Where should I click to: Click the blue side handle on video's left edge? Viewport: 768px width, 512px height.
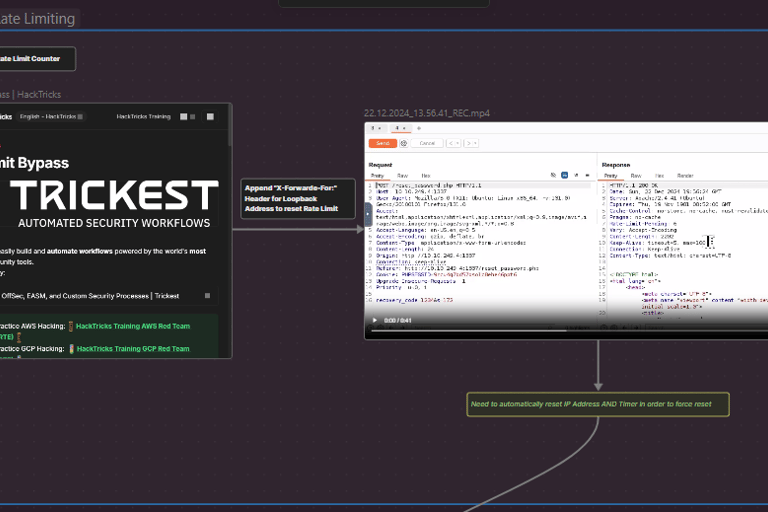[368, 214]
